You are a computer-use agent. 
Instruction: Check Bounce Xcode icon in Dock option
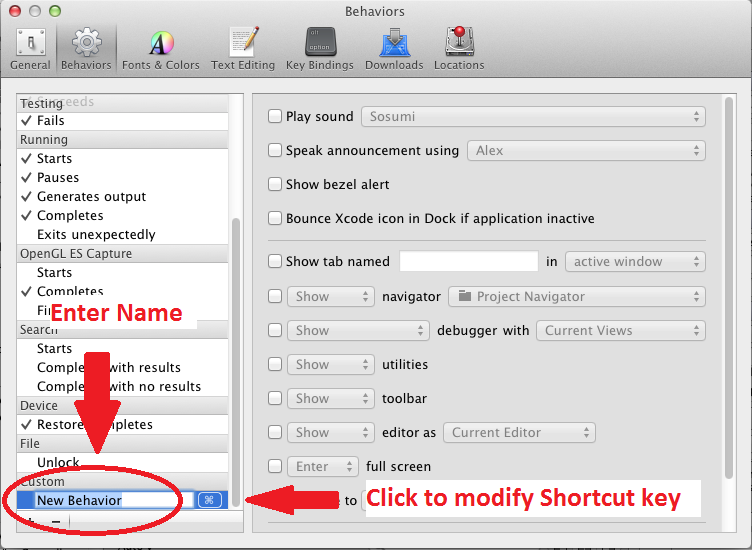click(x=275, y=218)
